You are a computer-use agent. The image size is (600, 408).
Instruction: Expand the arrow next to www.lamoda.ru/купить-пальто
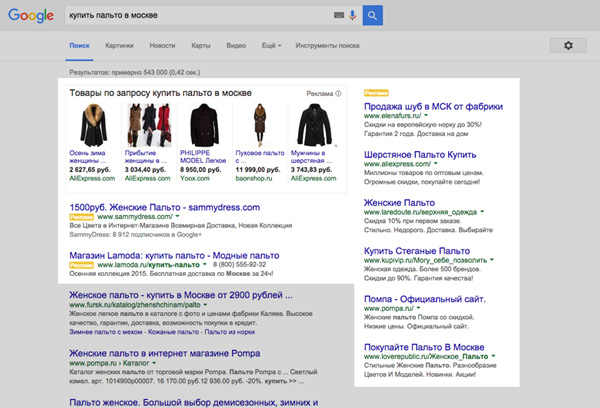[205, 264]
